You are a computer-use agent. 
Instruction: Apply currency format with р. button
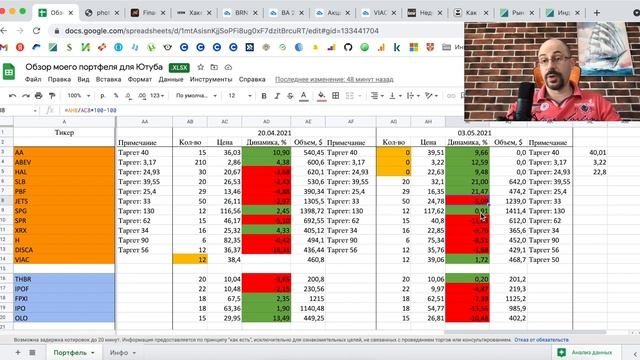point(103,96)
